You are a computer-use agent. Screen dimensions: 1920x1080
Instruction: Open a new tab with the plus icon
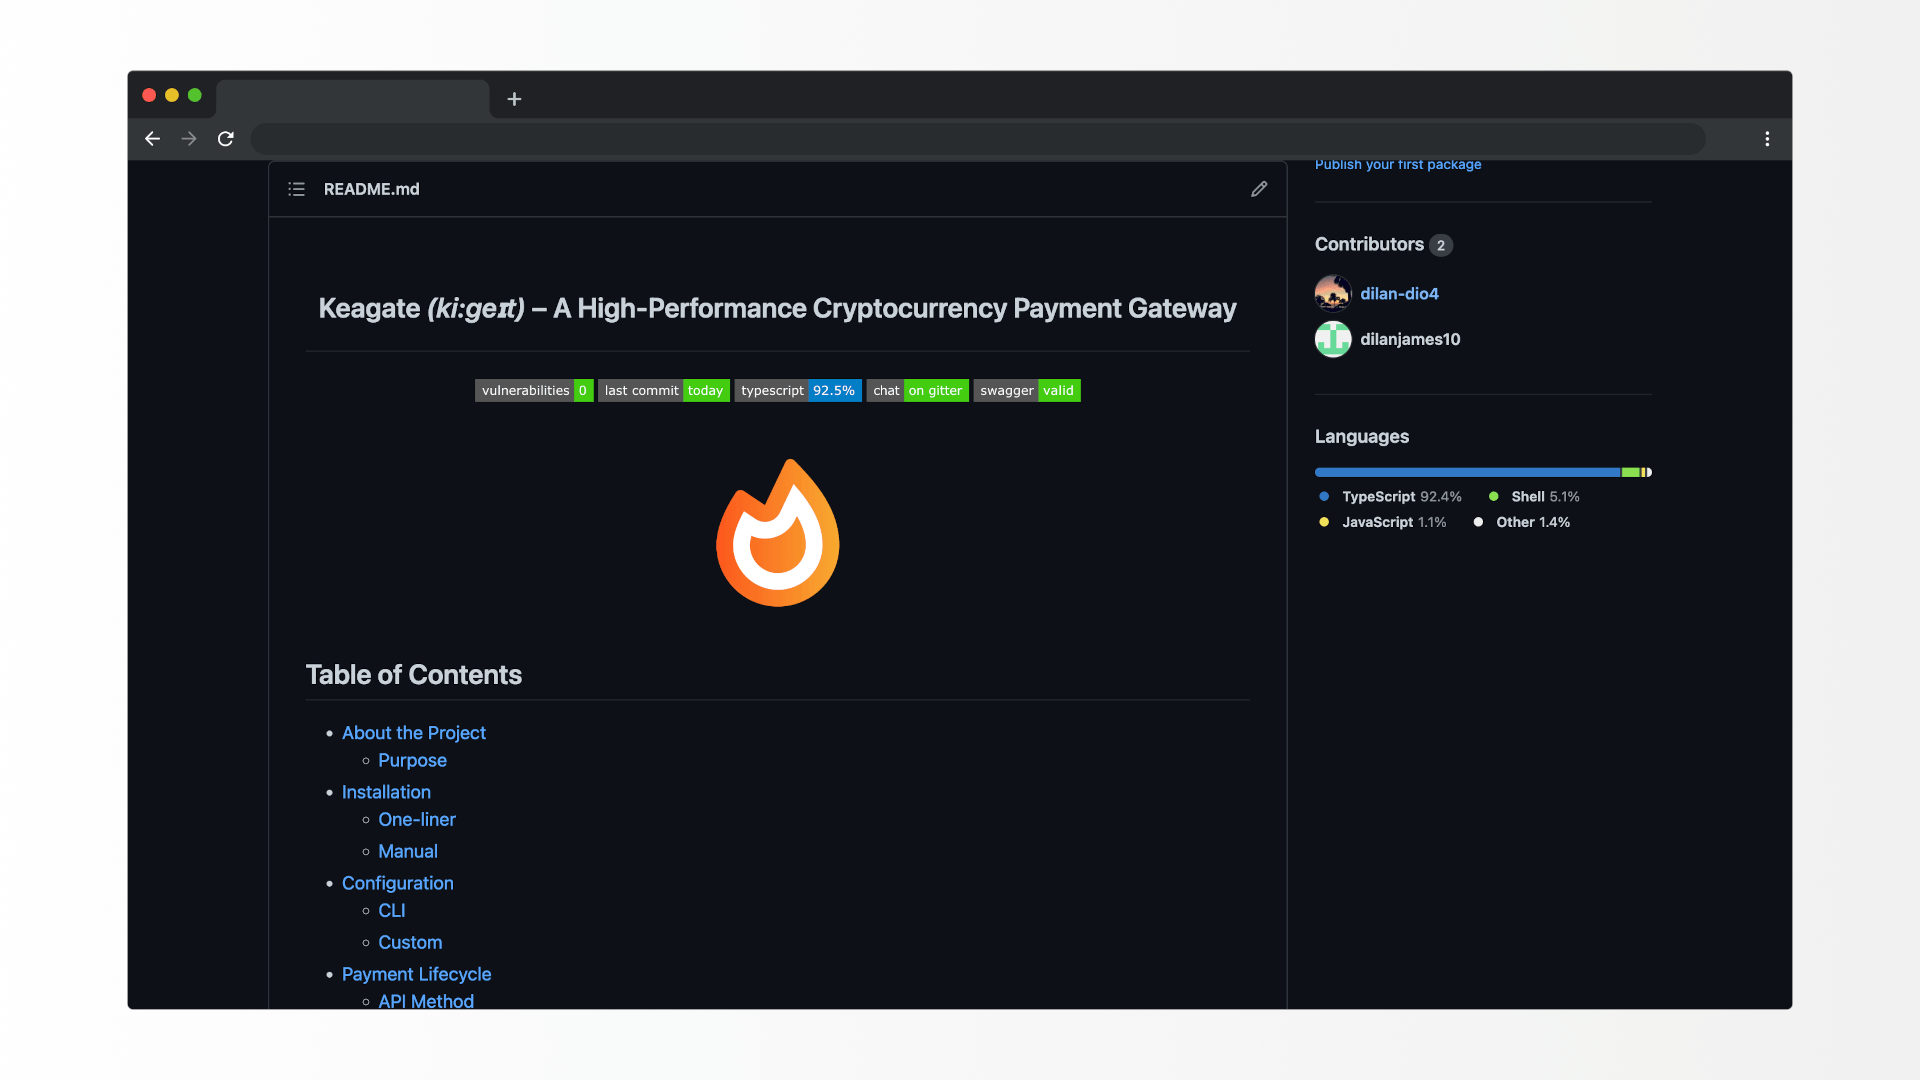click(514, 99)
